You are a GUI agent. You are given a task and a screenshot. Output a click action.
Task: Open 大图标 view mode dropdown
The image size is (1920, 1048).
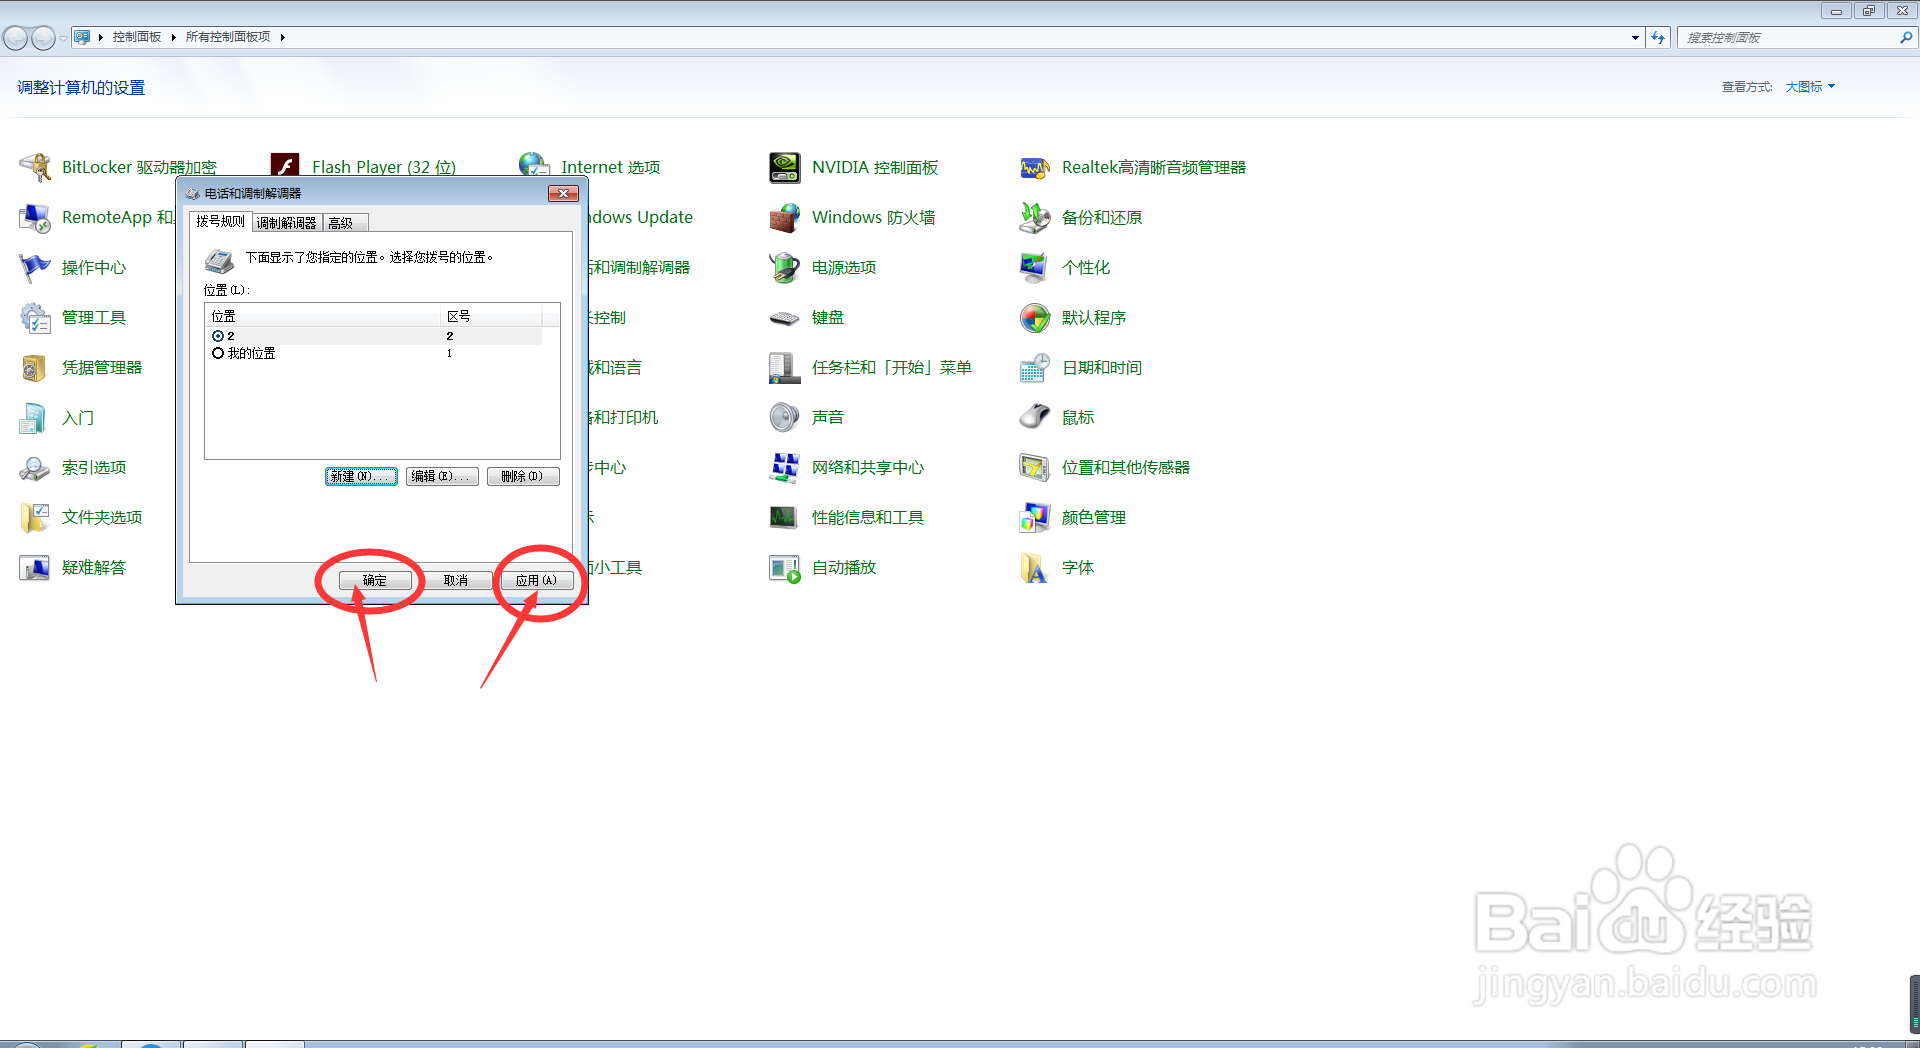1810,87
